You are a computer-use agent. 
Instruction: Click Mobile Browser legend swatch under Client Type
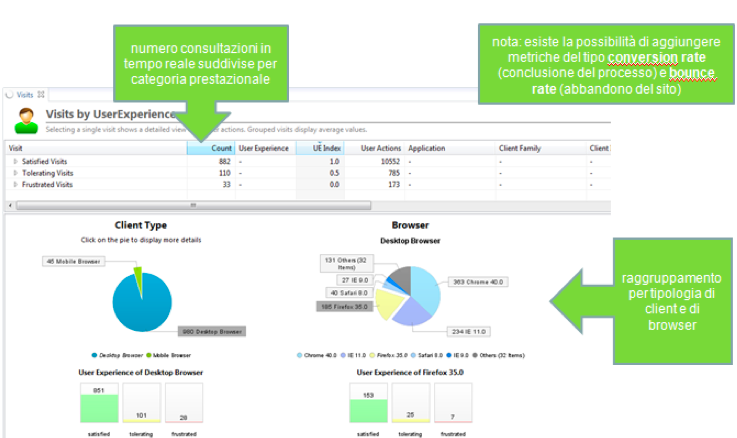point(149,355)
